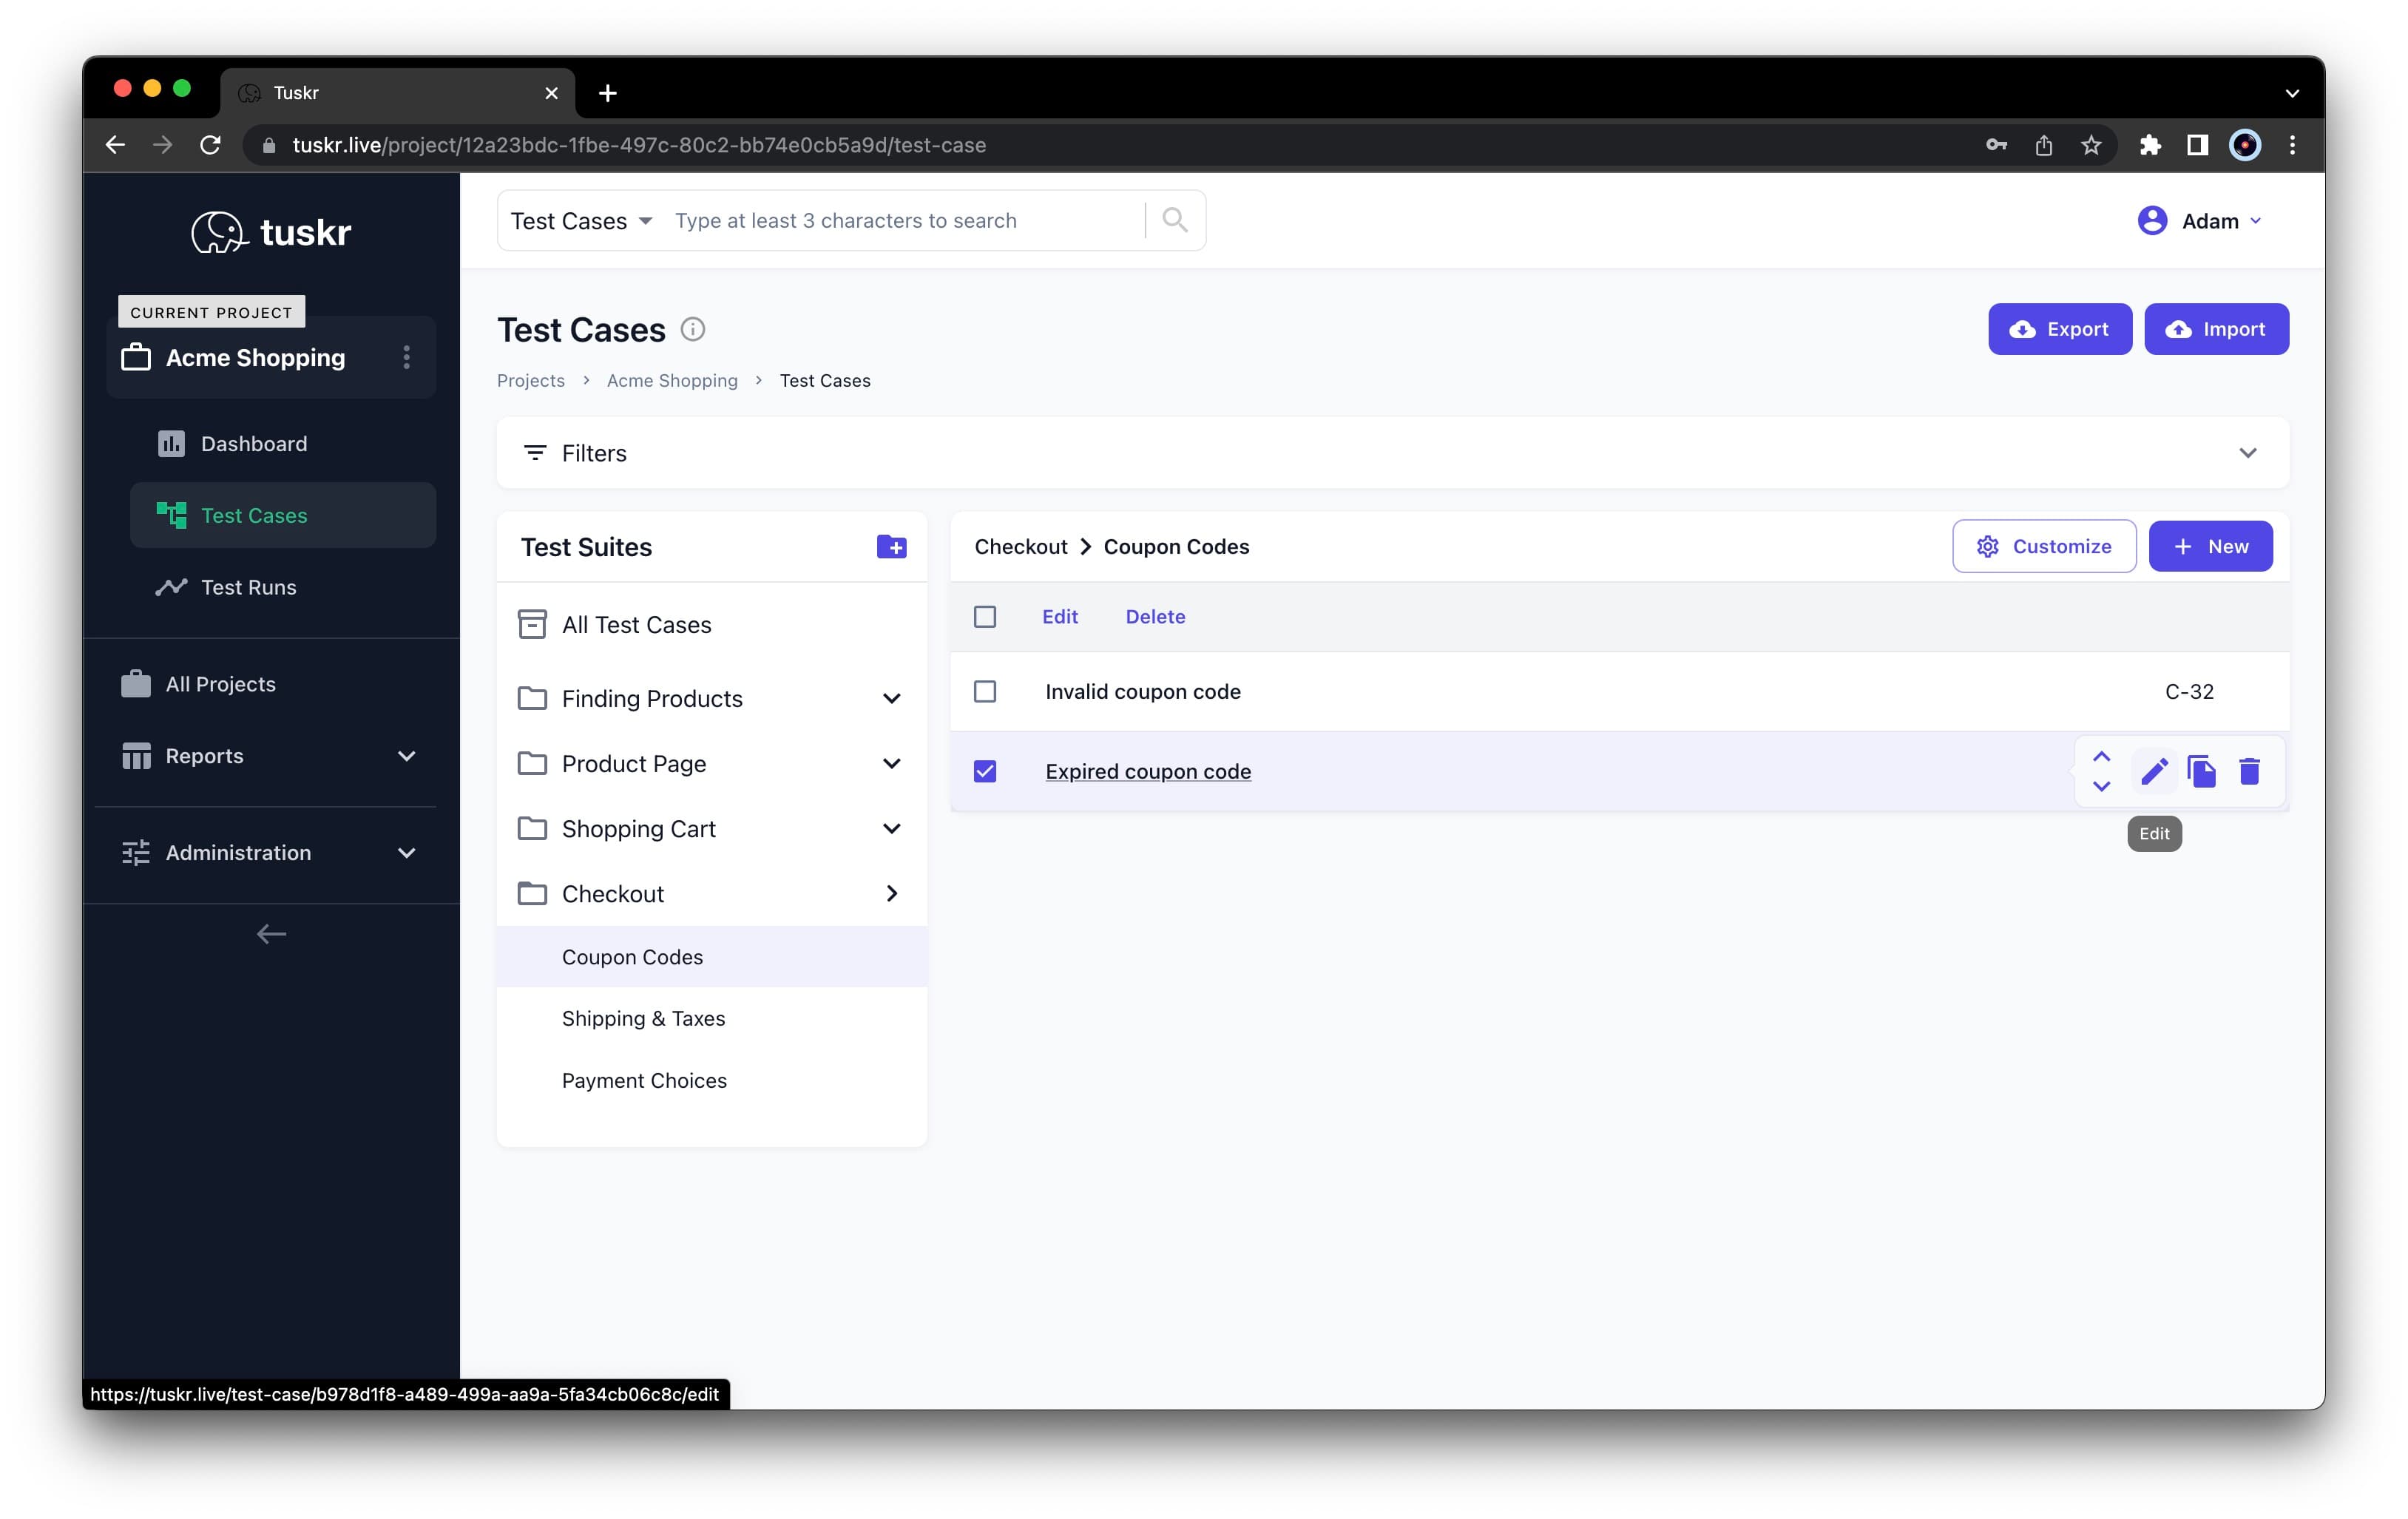Select Shipping & Taxes sub-suite

pos(643,1018)
